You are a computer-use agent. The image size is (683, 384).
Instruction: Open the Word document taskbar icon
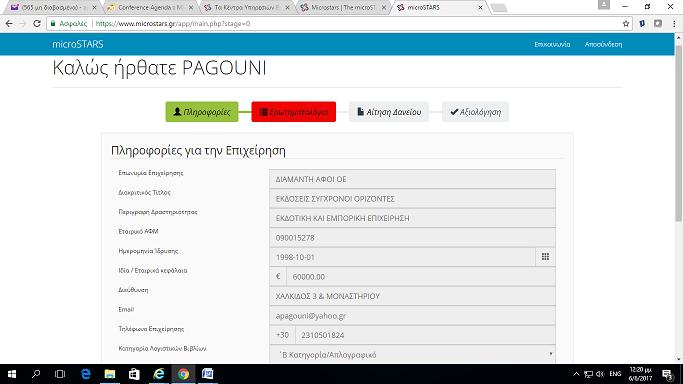click(208, 374)
